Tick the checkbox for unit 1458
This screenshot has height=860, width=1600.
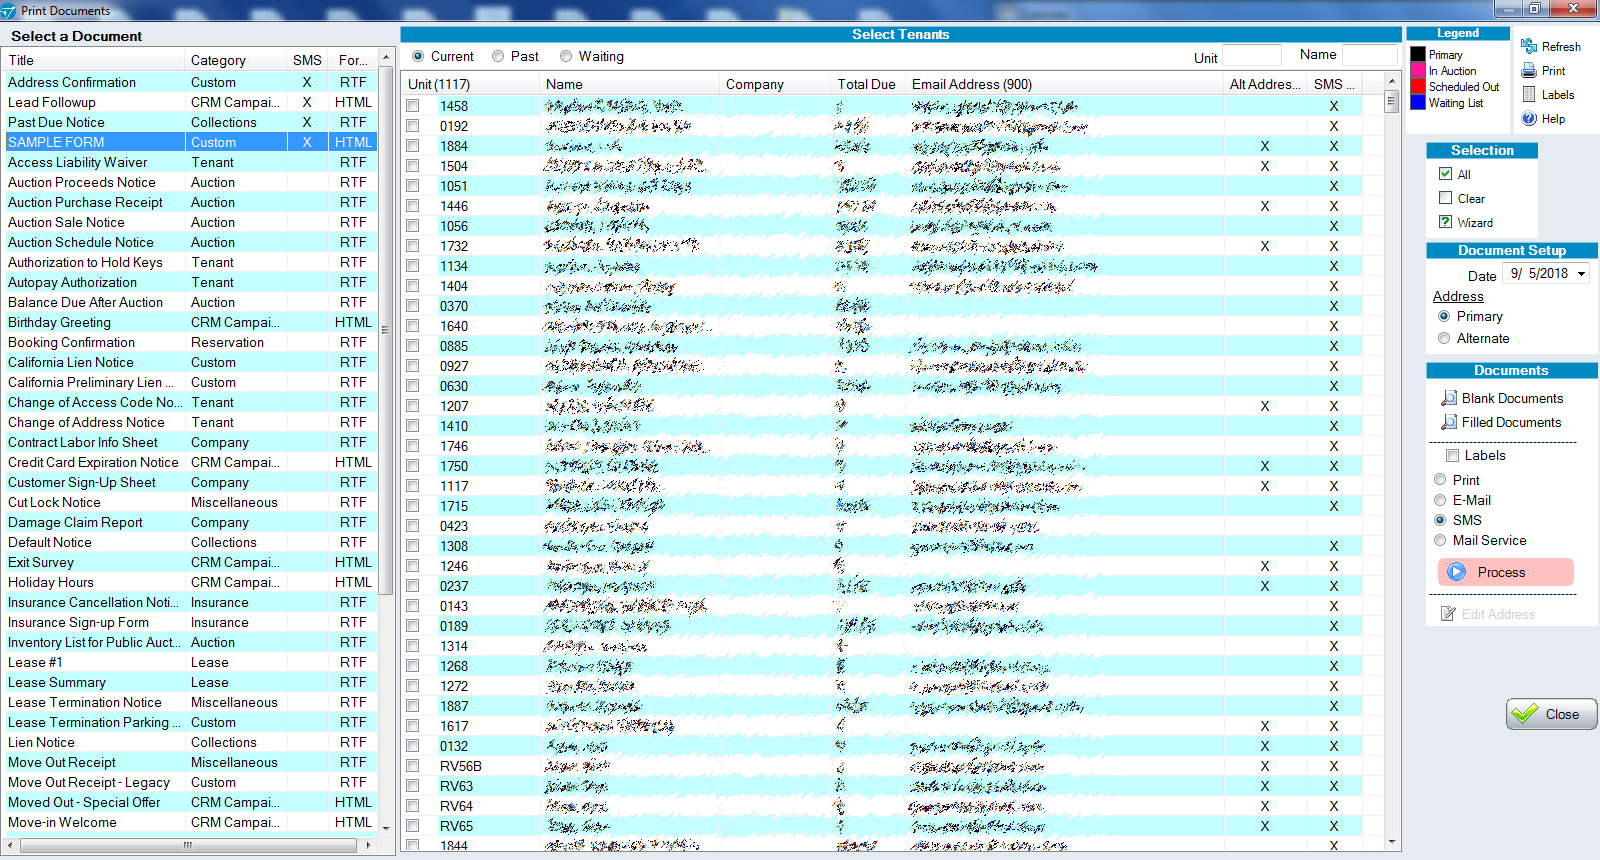tap(412, 106)
